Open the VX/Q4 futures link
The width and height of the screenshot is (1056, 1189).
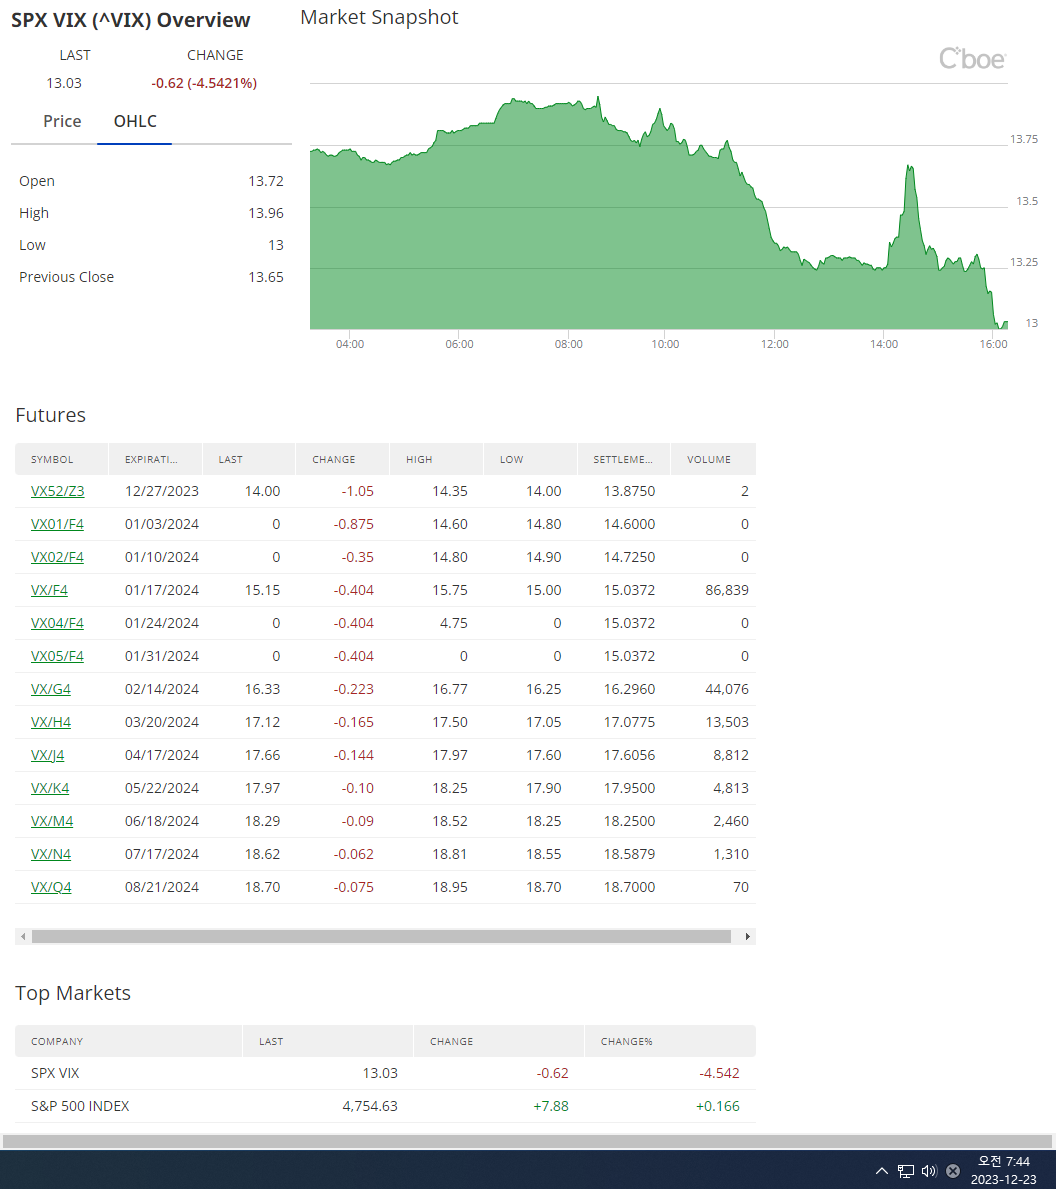(x=51, y=887)
